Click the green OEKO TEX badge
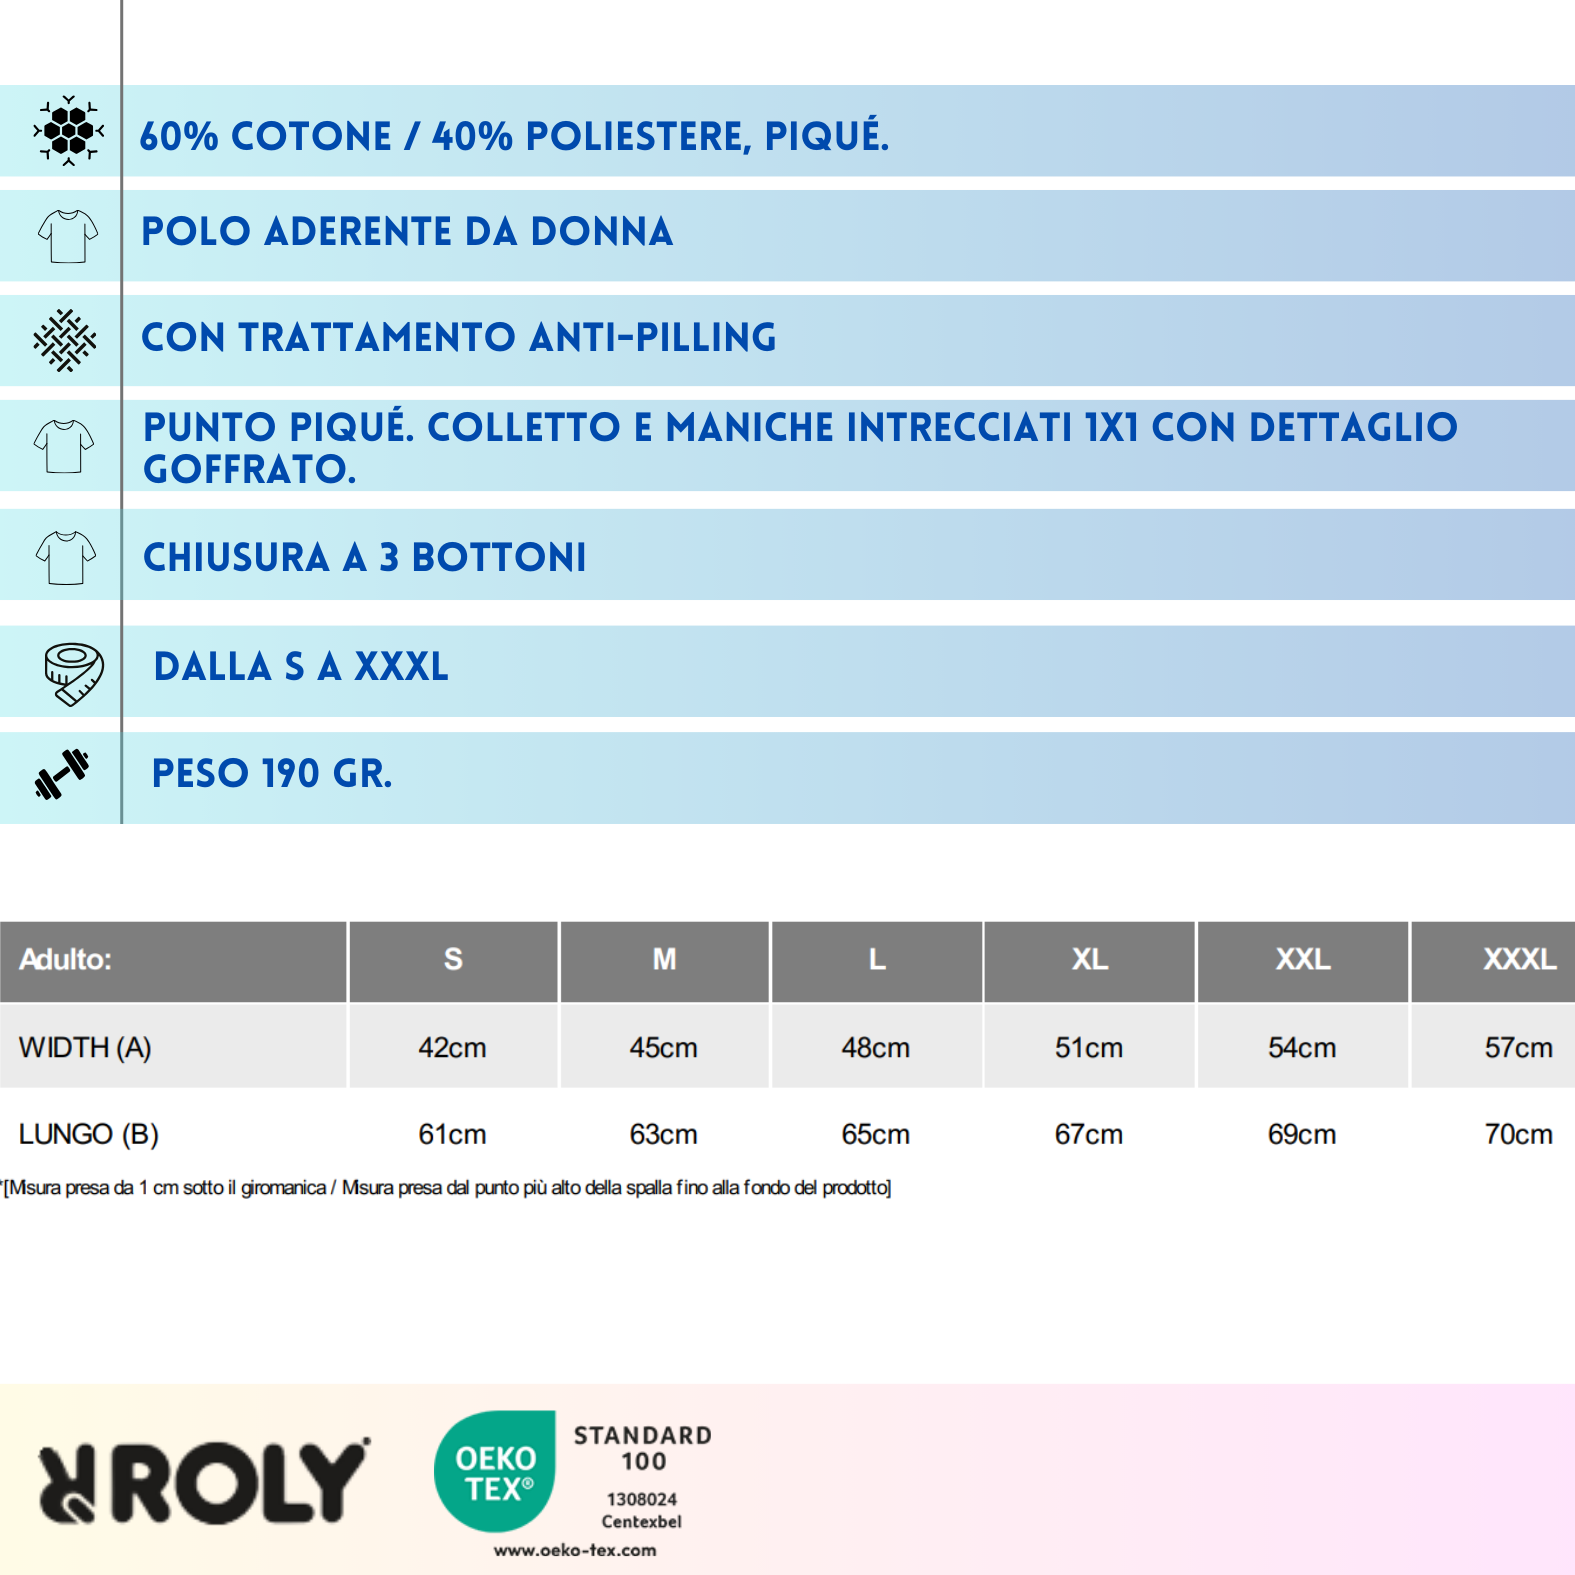 [495, 1471]
